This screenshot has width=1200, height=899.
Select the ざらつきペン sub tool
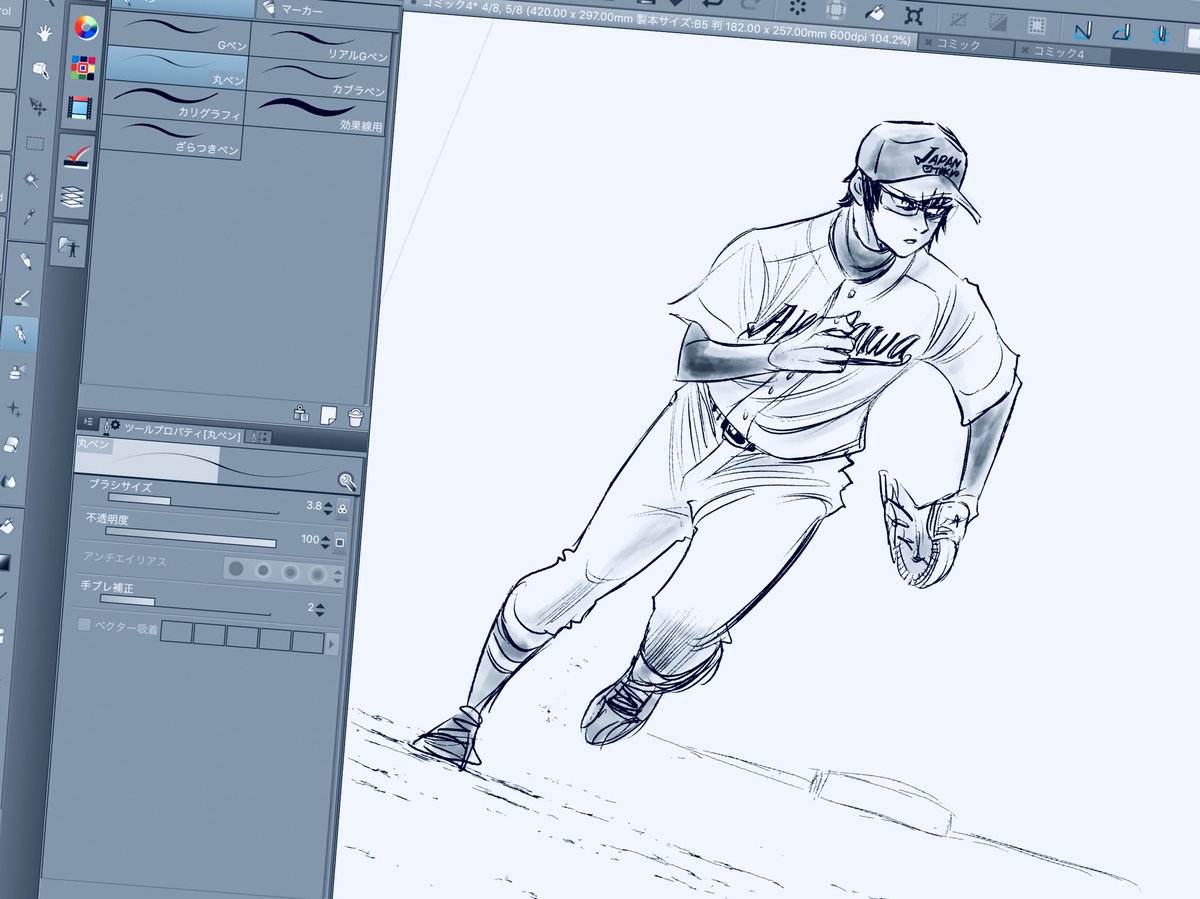pyautogui.click(x=171, y=137)
